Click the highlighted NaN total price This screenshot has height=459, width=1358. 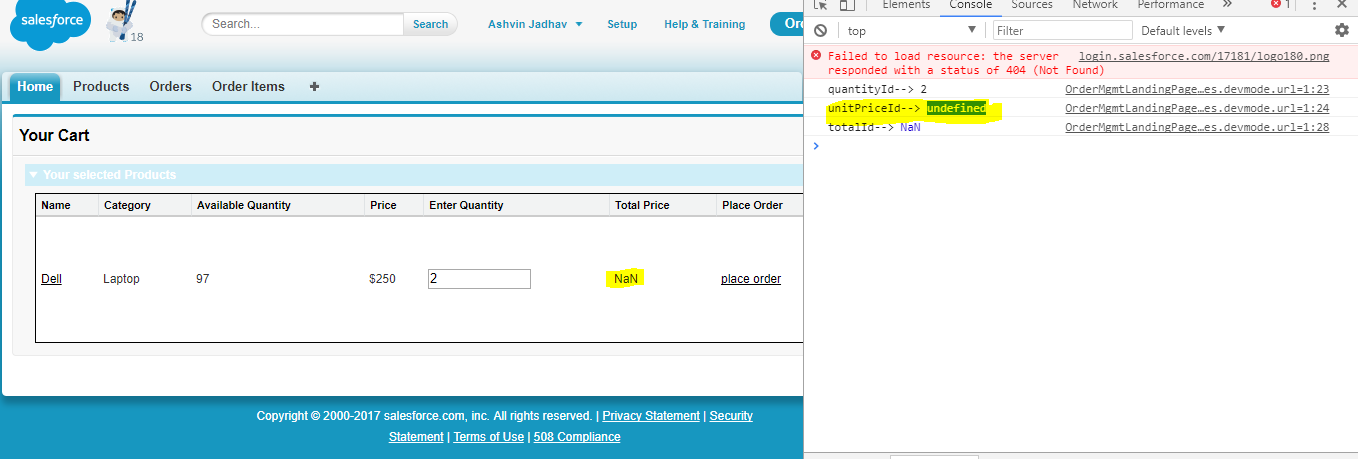click(626, 279)
